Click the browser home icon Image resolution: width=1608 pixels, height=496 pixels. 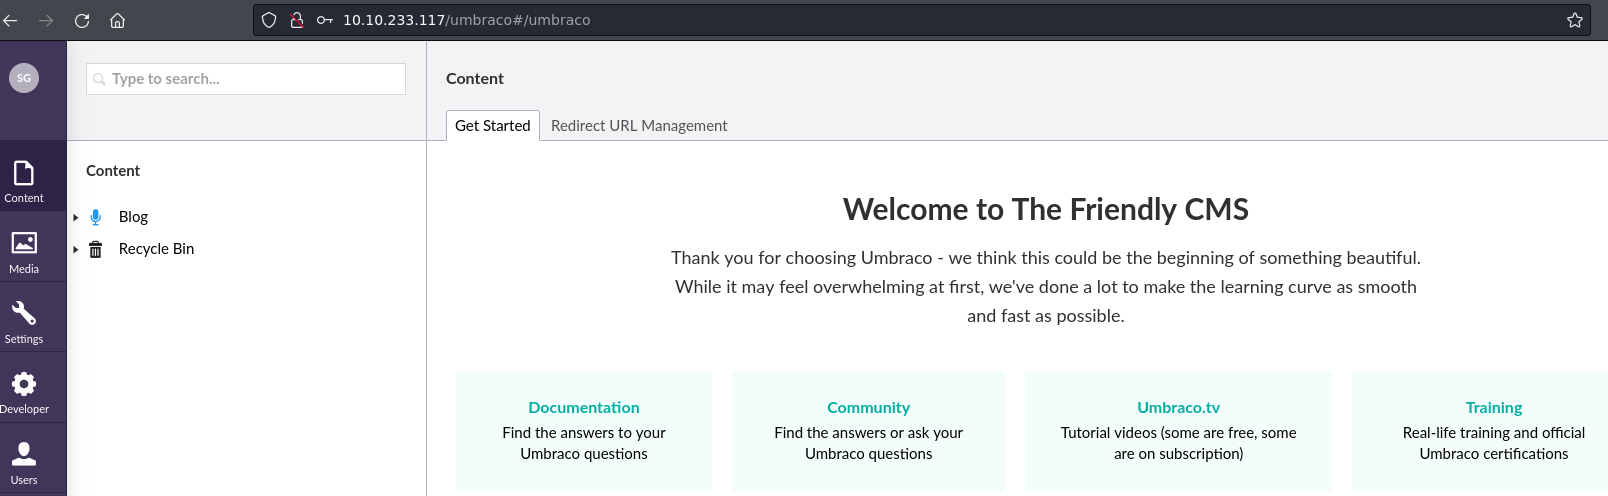117,20
